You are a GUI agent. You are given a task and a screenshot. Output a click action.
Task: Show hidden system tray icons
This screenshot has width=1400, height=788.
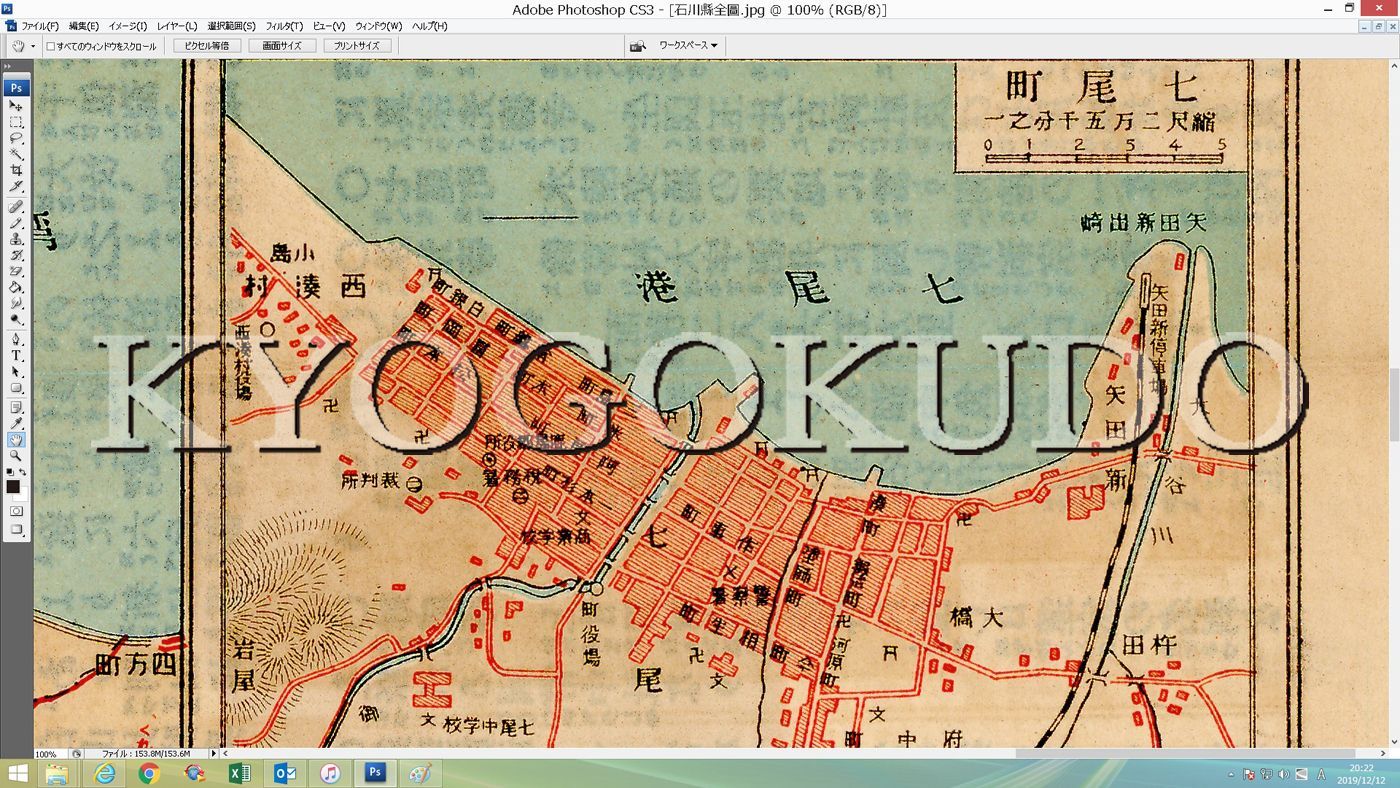[x=1232, y=775]
